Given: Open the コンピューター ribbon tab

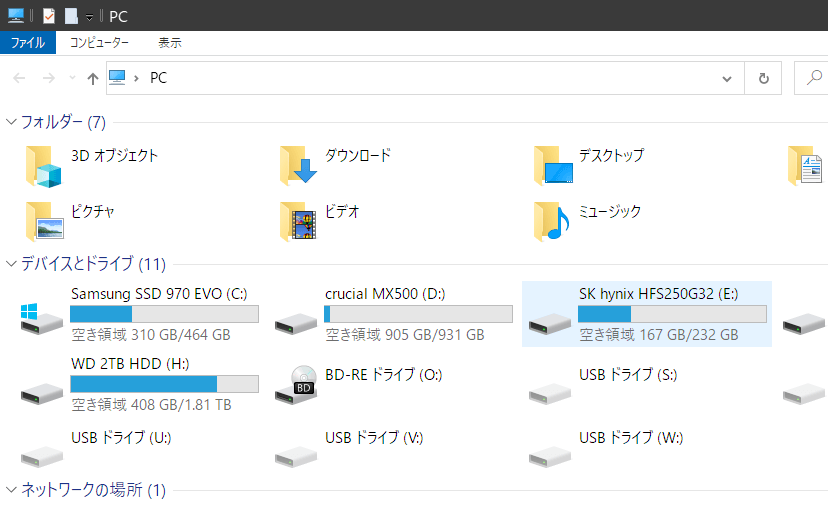Looking at the screenshot, I should 99,42.
